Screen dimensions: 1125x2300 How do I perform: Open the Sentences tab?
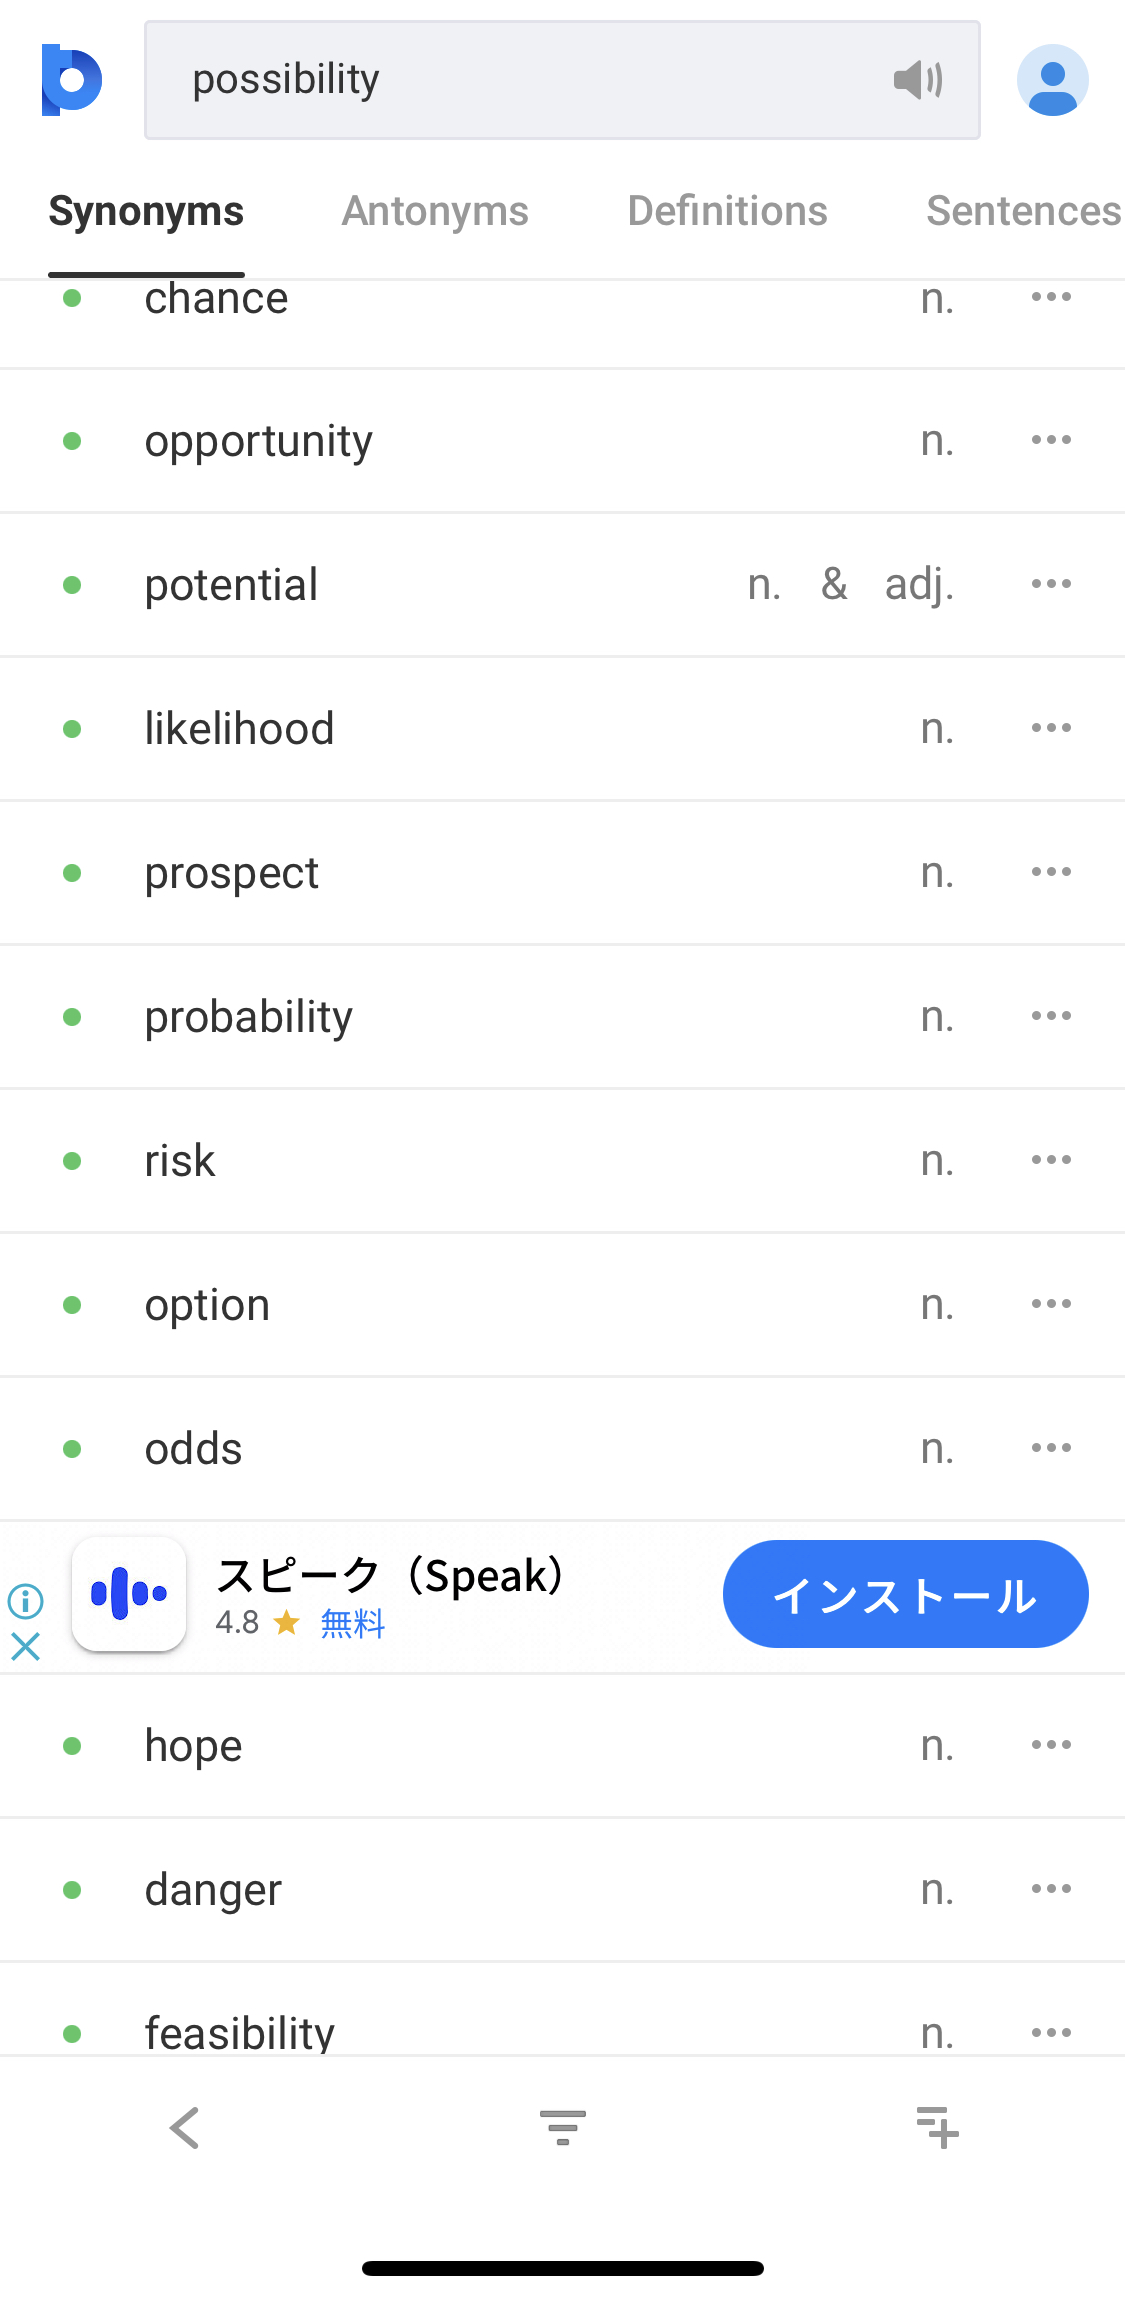[x=1022, y=211]
